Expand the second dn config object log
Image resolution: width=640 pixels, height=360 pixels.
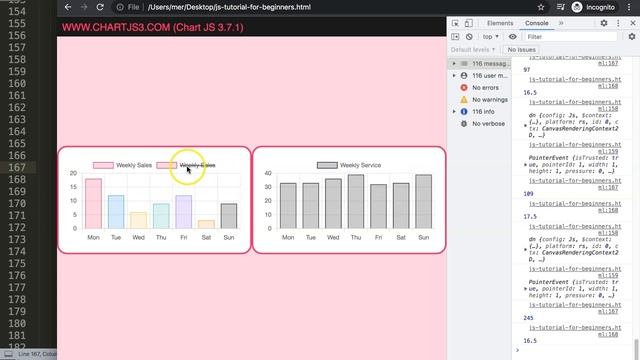[525, 249]
